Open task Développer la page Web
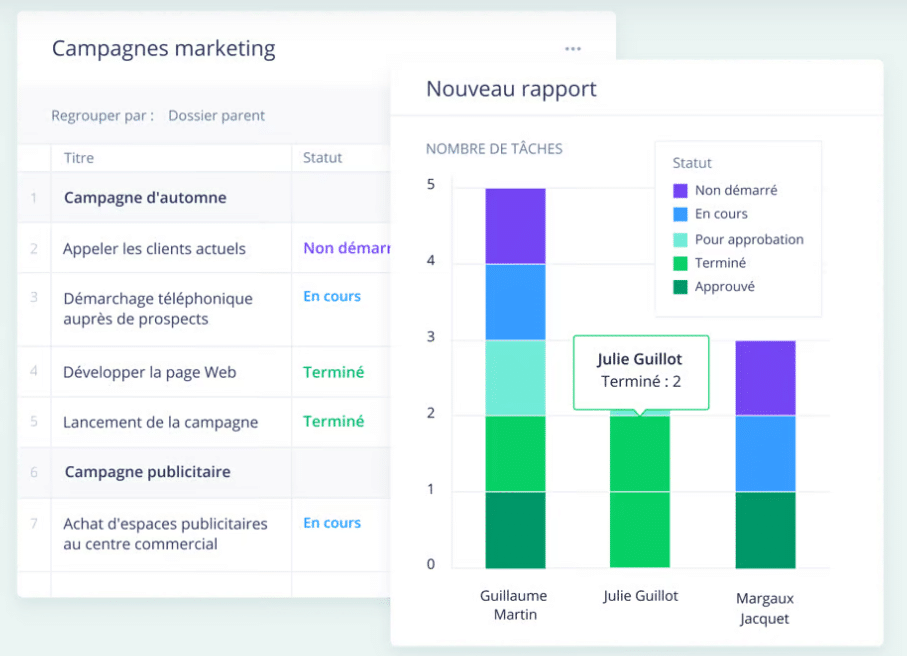 pyautogui.click(x=149, y=372)
